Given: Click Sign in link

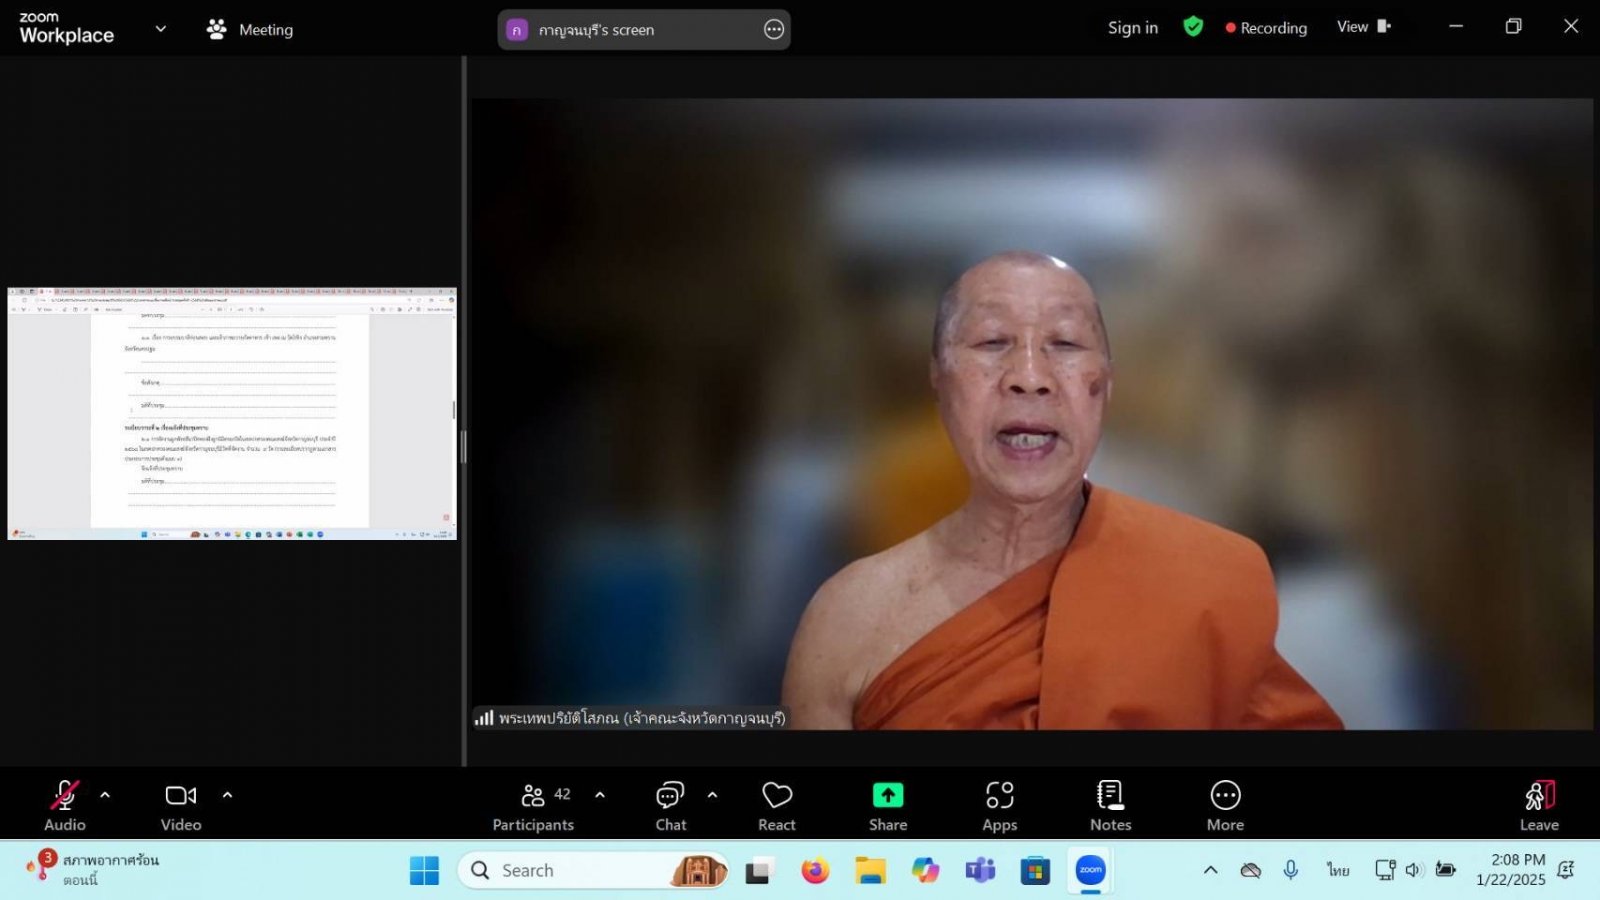Looking at the screenshot, I should 1133,28.
